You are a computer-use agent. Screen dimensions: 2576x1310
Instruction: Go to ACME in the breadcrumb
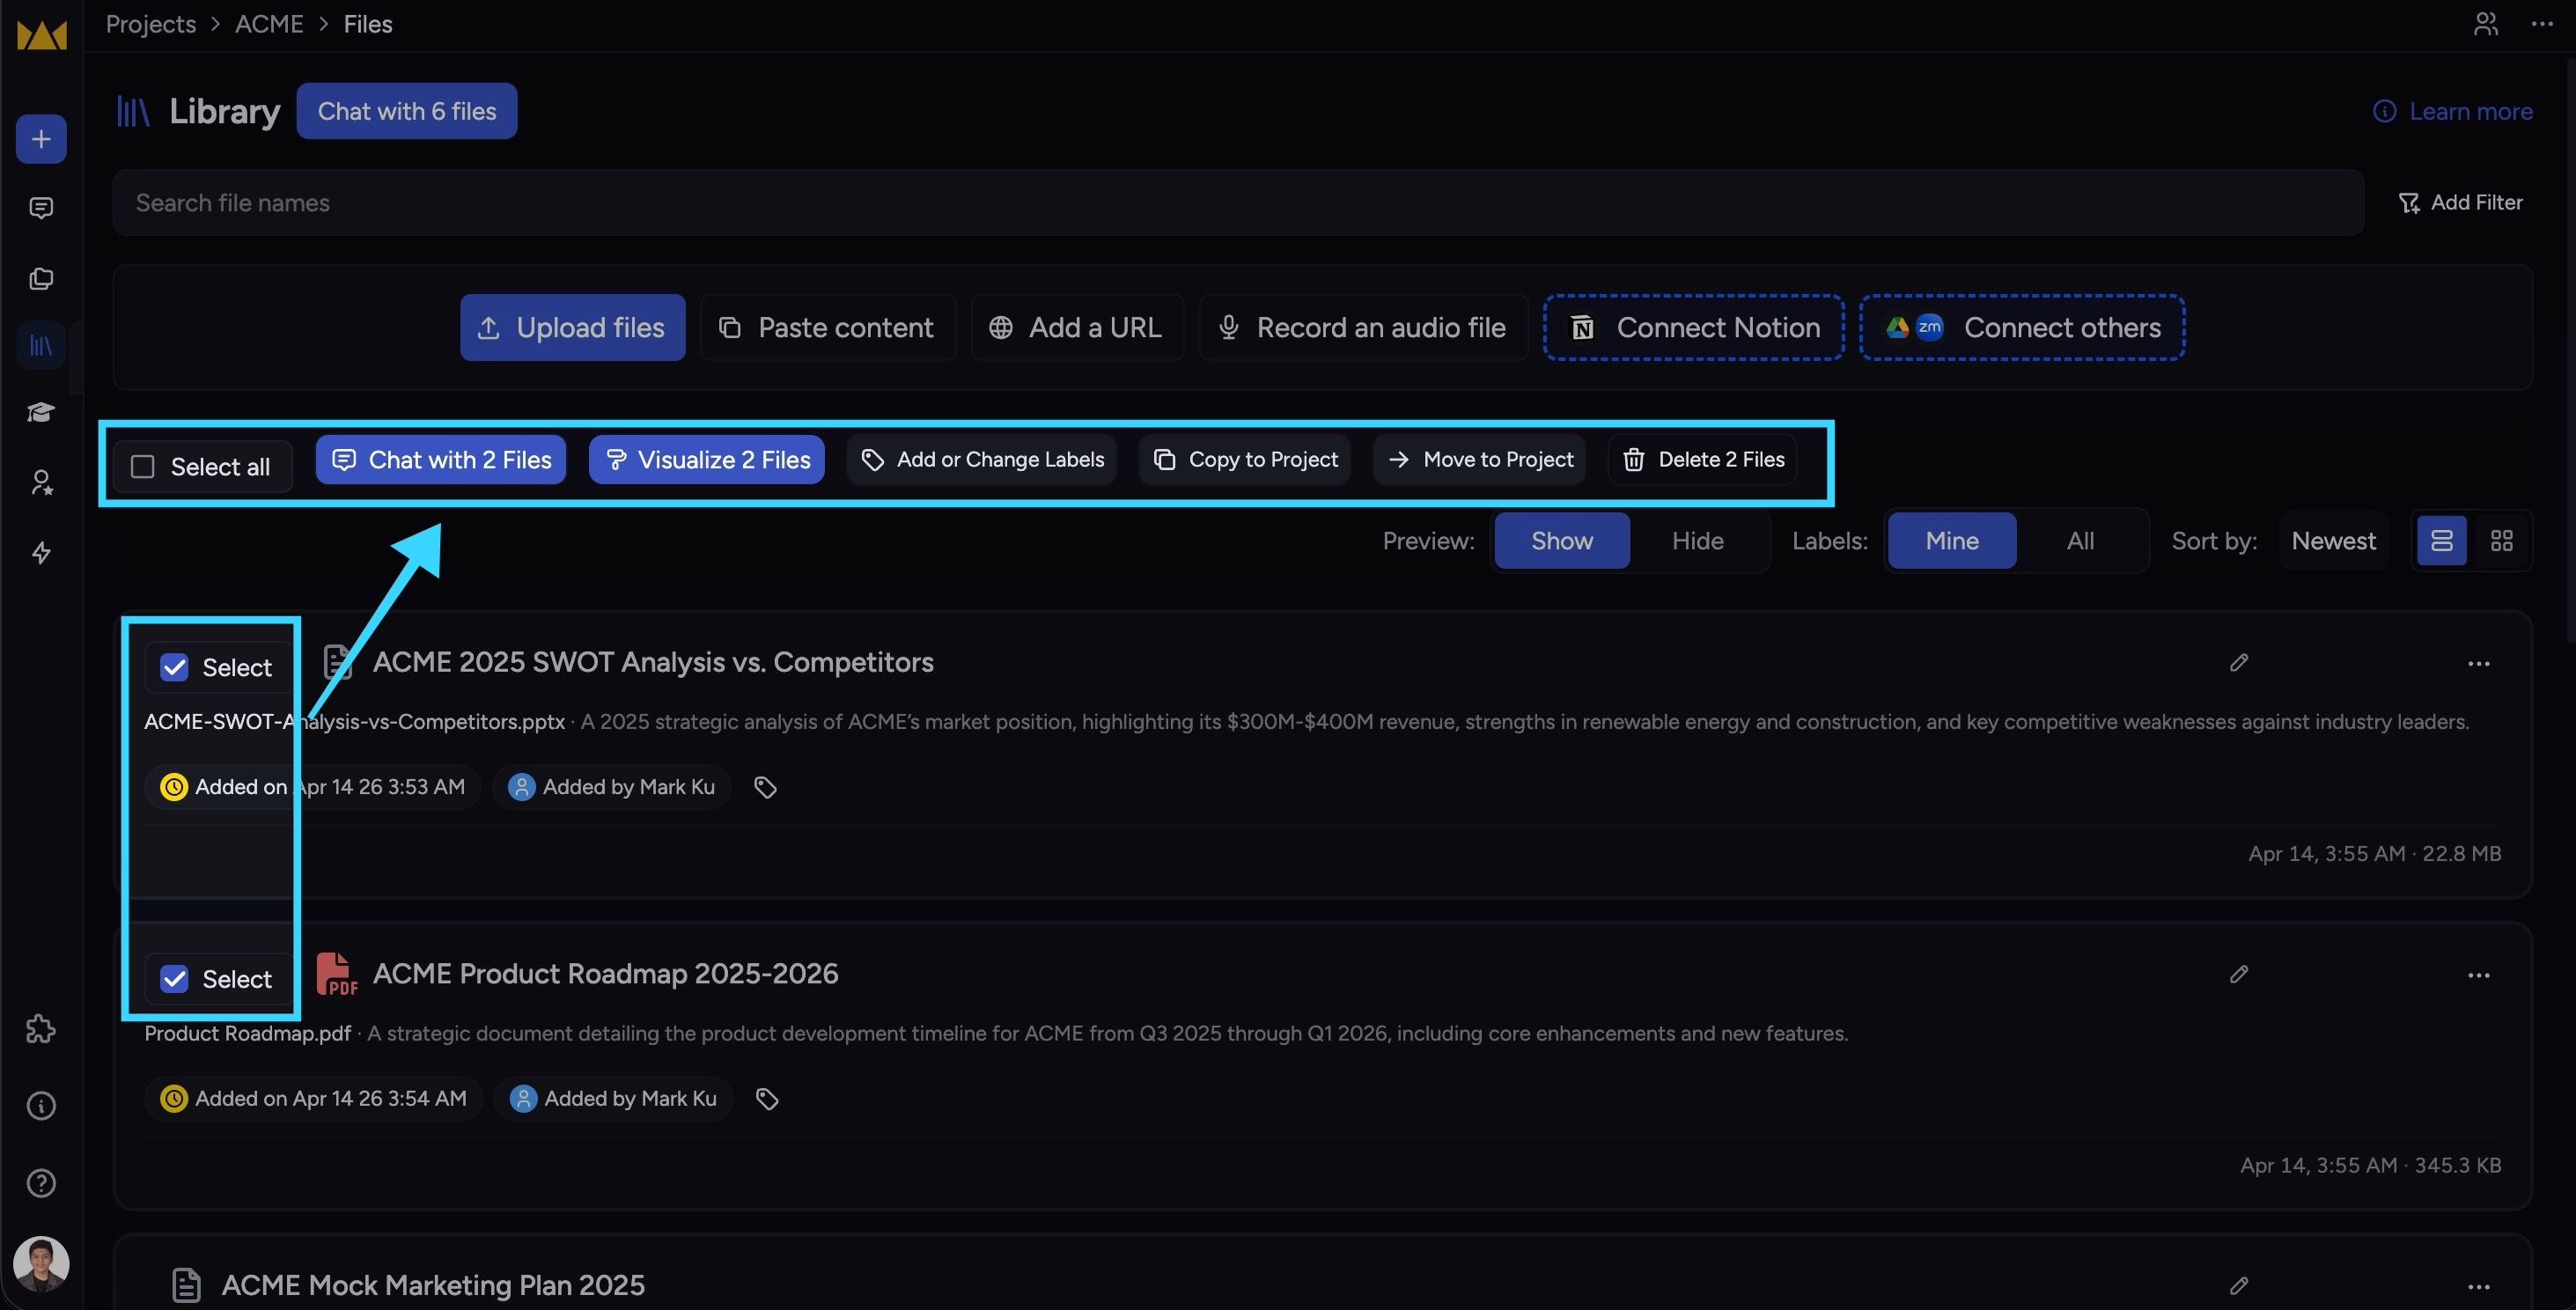pos(269,24)
